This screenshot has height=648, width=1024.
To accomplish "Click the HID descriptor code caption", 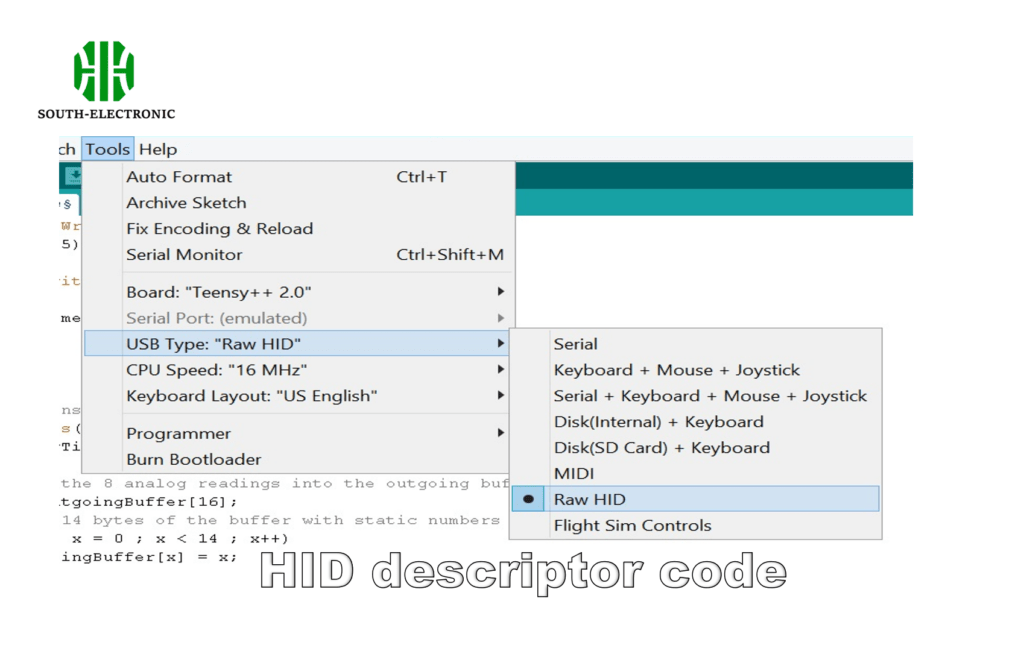I will point(521,572).
